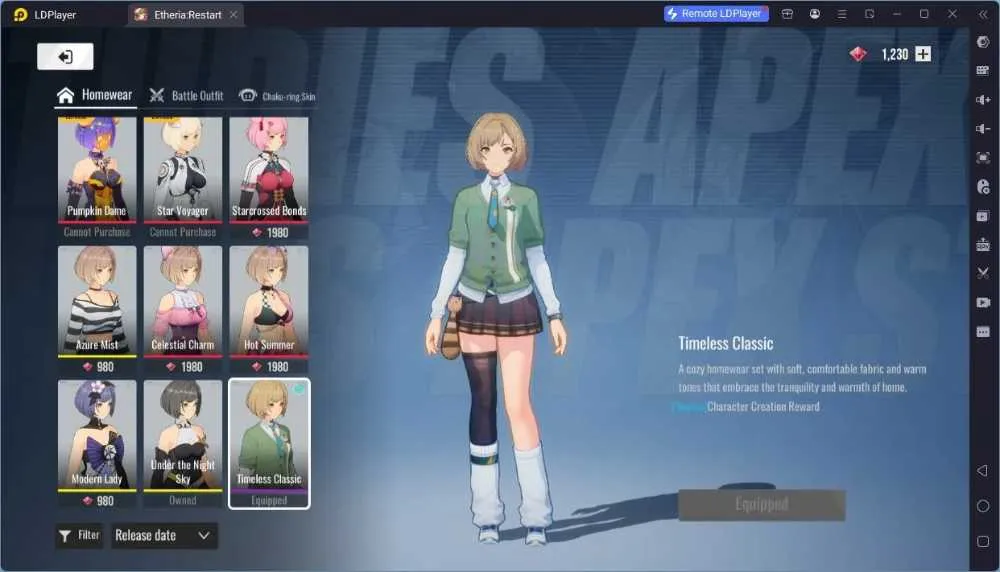Select the Star Voyager outfit thumbnail

[x=183, y=170]
